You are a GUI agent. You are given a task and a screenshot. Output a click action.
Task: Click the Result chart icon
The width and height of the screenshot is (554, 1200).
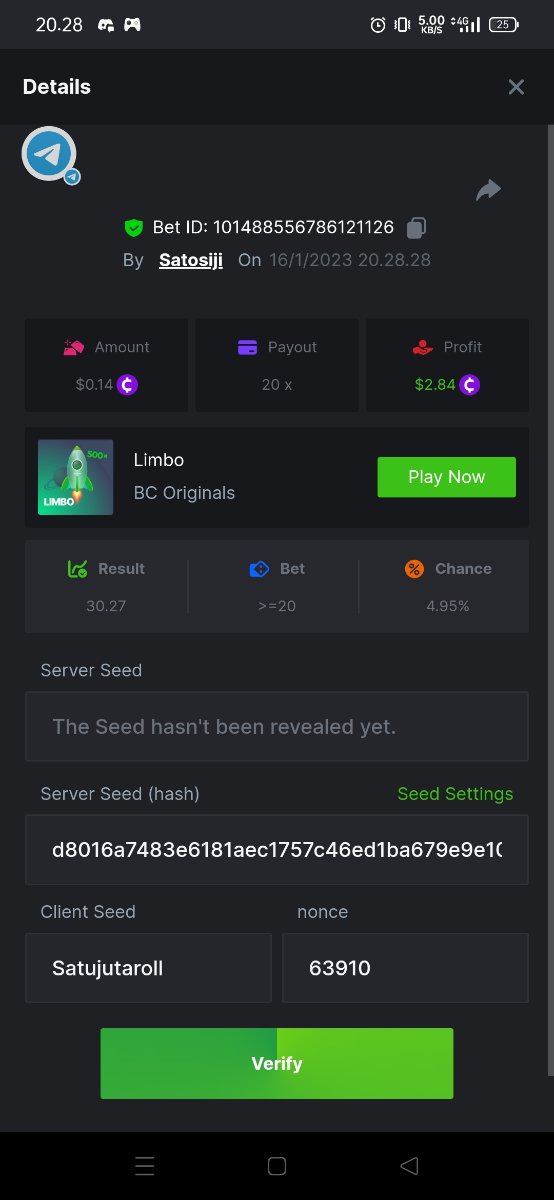pos(77,568)
